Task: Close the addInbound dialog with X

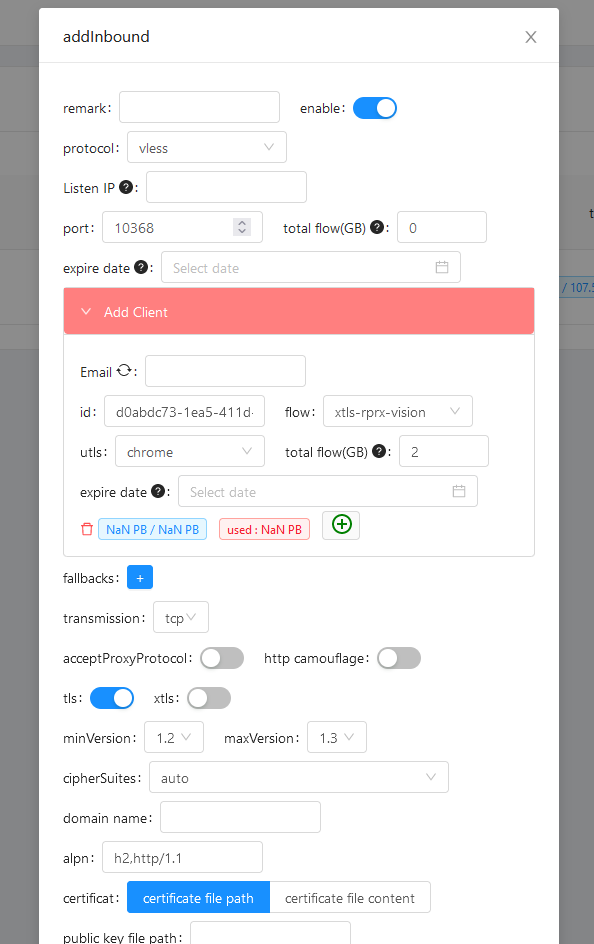Action: (531, 37)
